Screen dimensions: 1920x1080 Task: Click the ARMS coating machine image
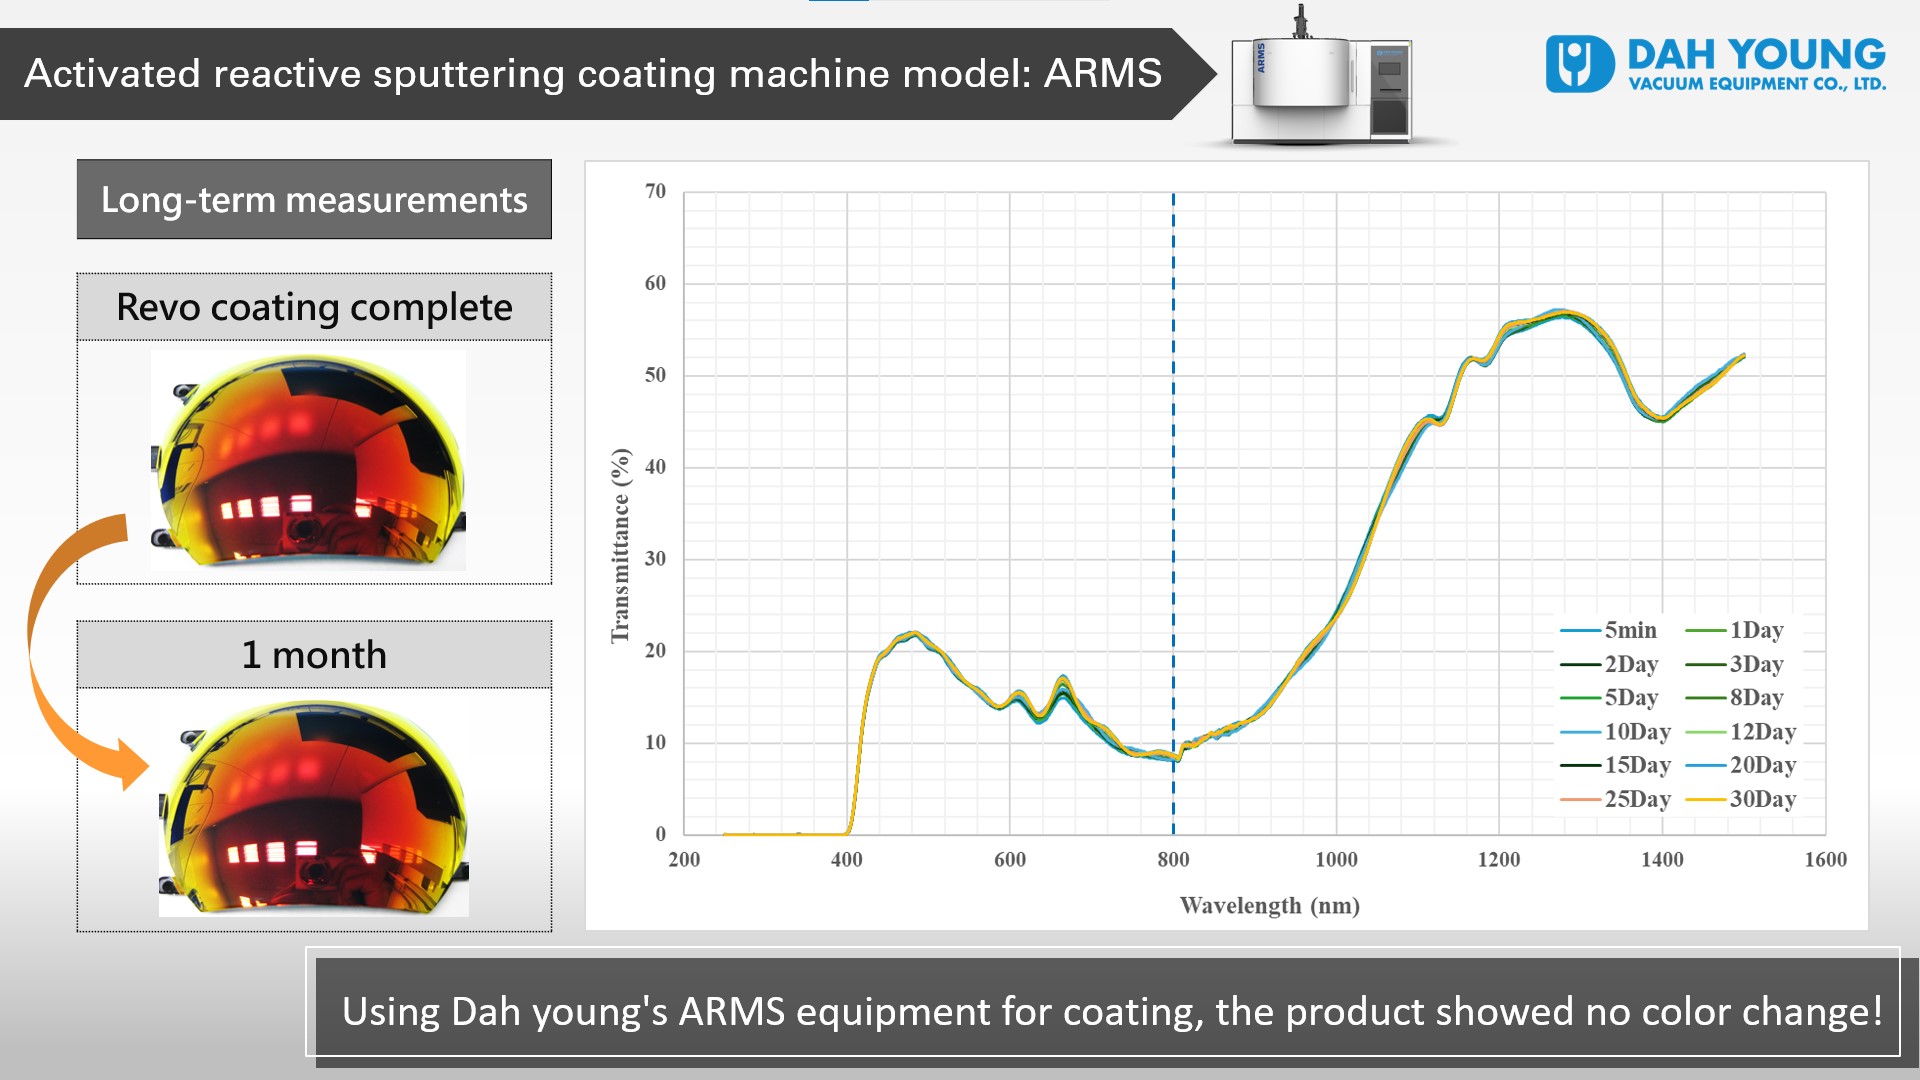pos(1320,77)
